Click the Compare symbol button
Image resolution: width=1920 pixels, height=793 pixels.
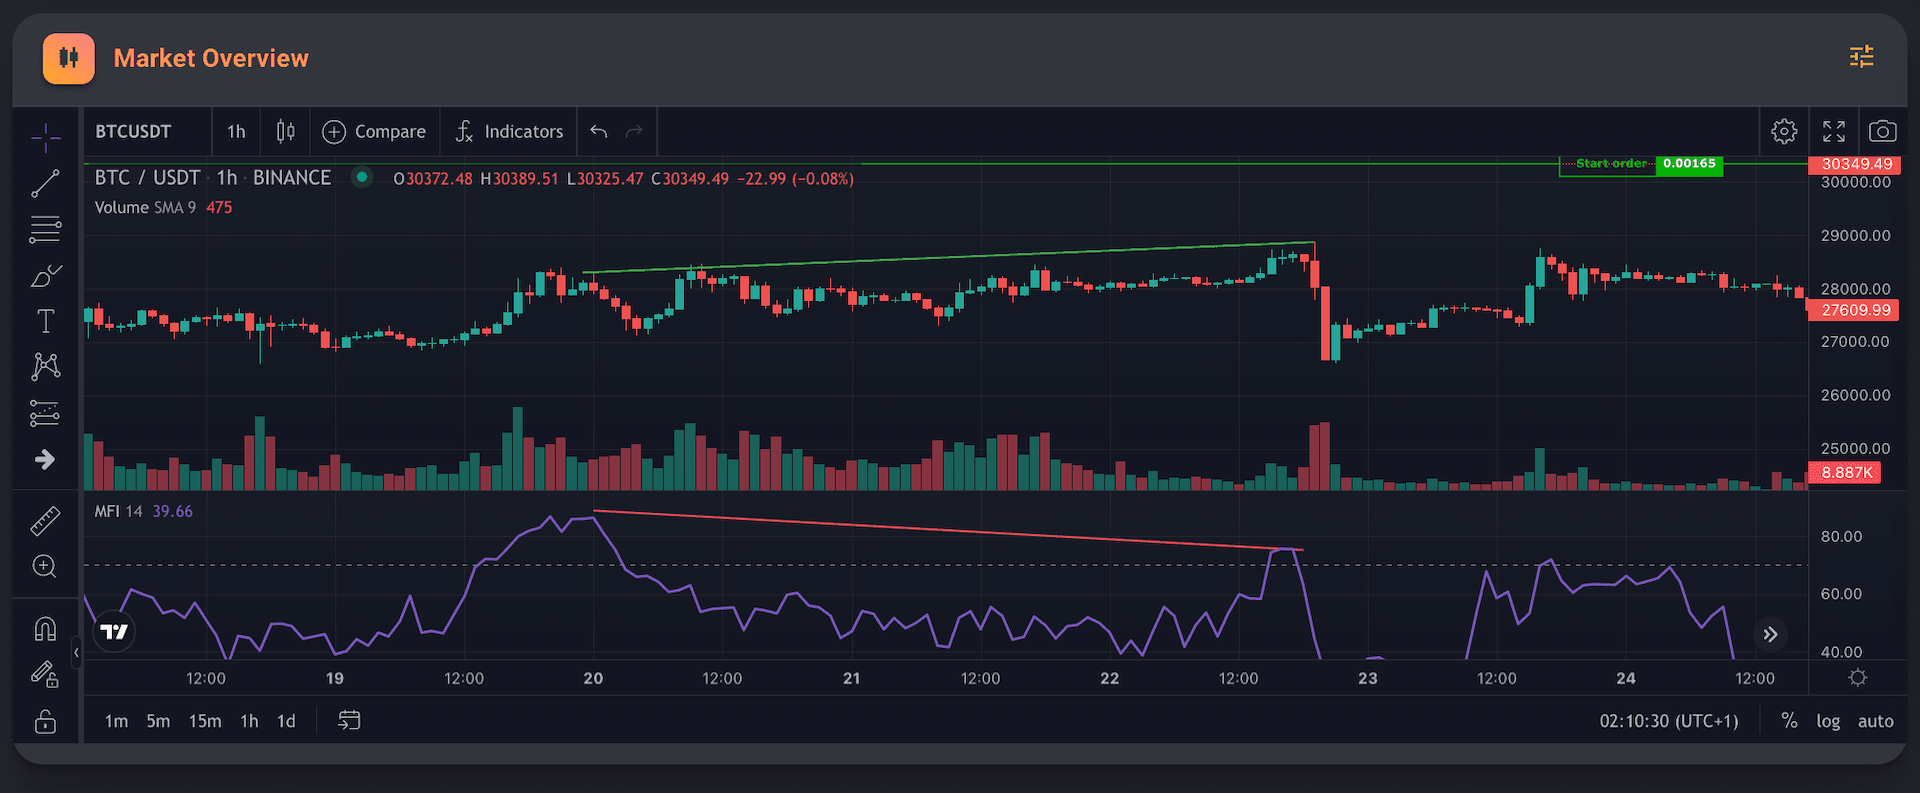coord(374,131)
